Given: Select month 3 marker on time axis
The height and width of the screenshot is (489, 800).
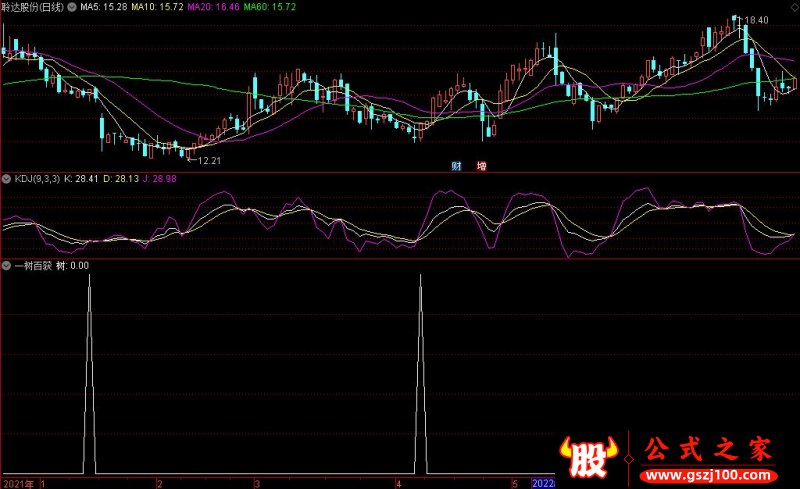Looking at the screenshot, I should pyautogui.click(x=258, y=484).
